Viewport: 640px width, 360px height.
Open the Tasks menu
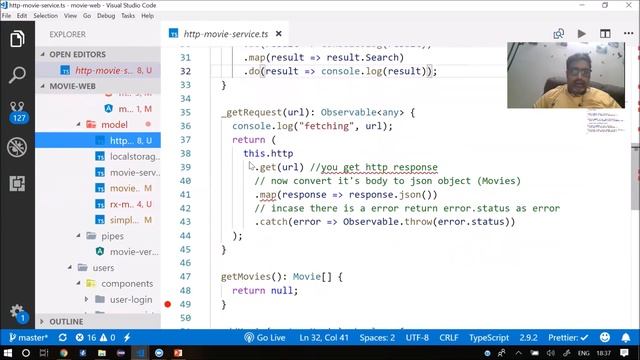click(x=128, y=16)
